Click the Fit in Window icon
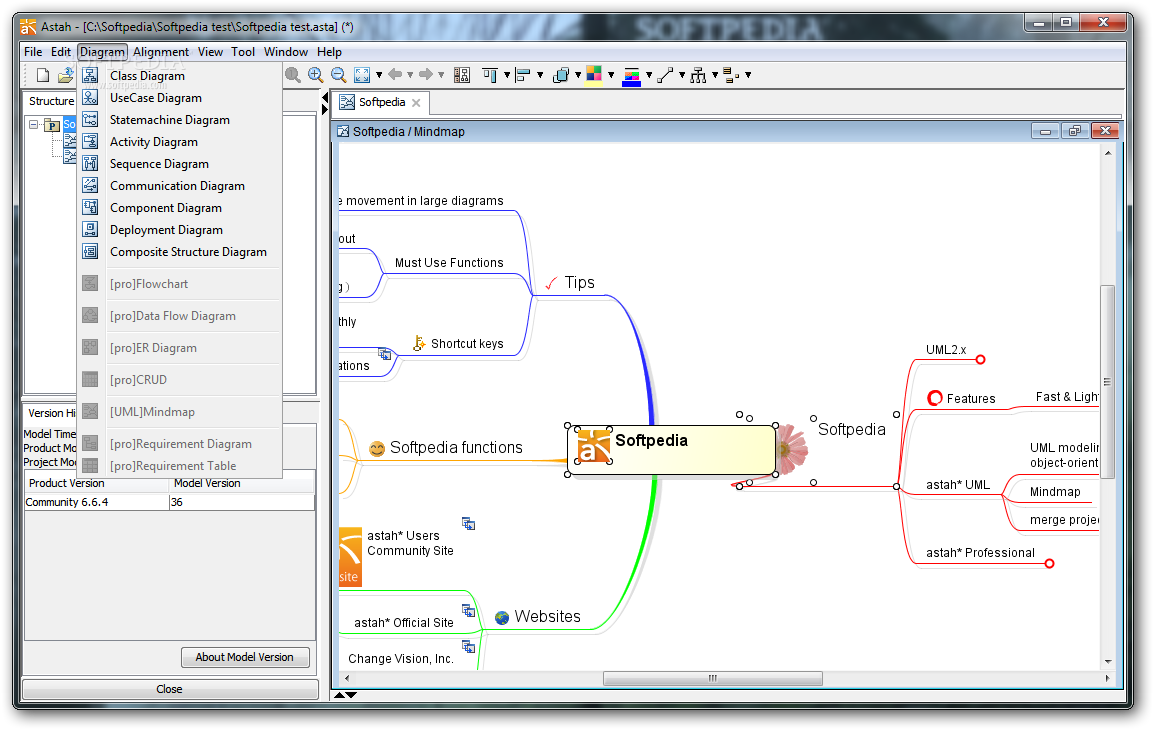The image size is (1154, 730). click(x=362, y=75)
